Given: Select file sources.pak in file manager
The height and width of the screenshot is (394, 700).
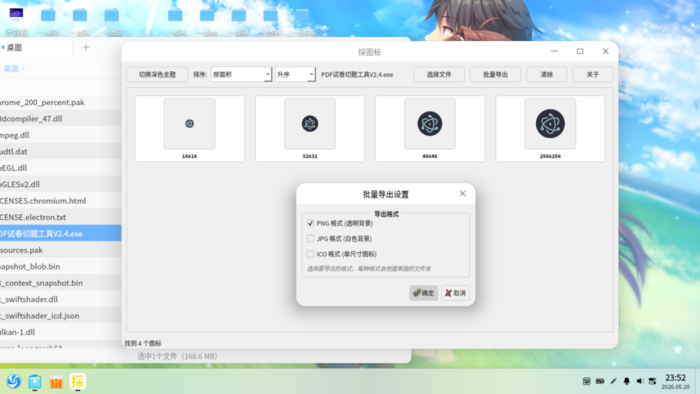Looking at the screenshot, I should click(x=60, y=250).
